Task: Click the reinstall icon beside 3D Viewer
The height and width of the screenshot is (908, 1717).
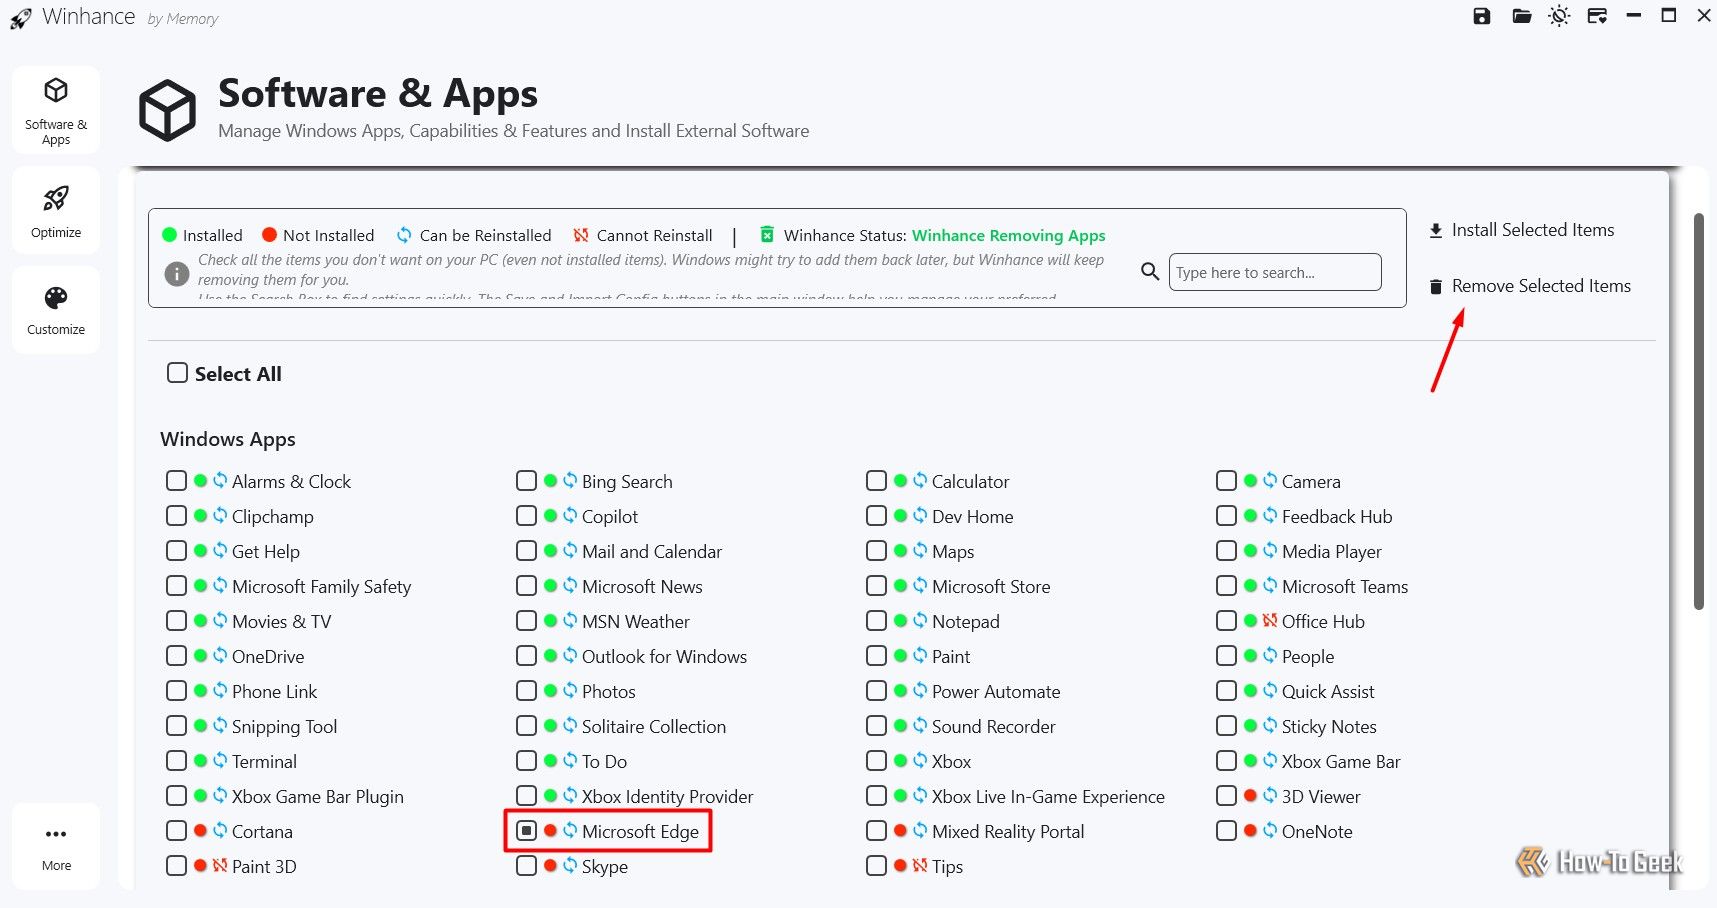Action: 1270,795
